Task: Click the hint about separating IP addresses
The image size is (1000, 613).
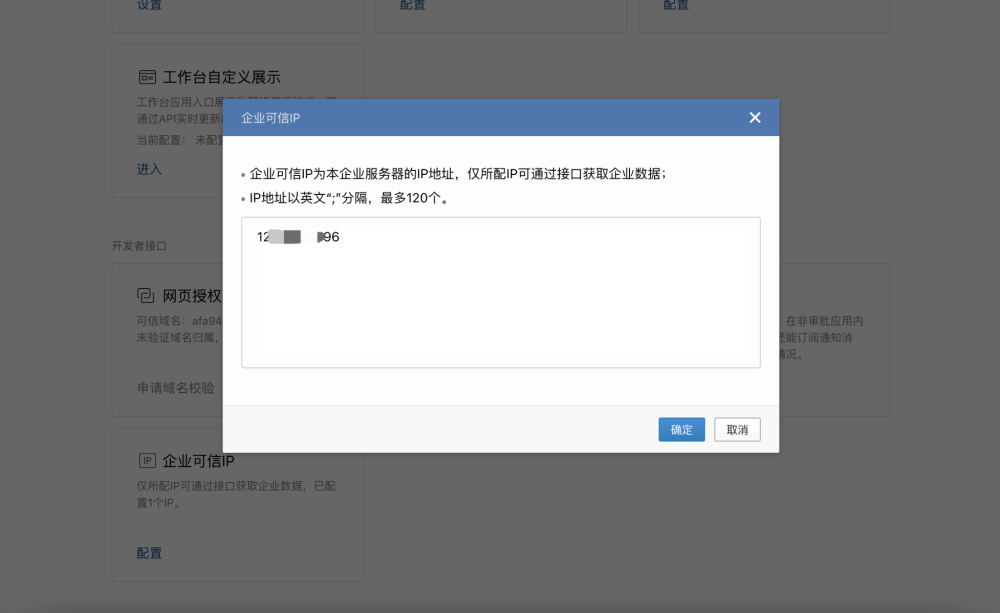Action: (349, 198)
